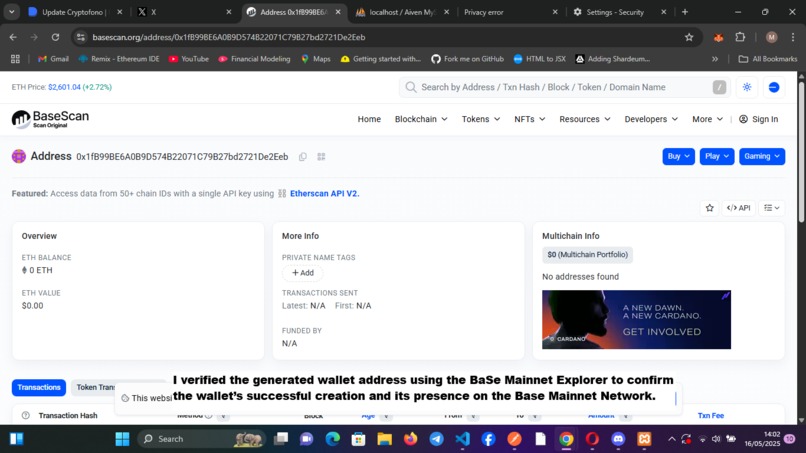Expand the Resources menu
Viewport: 806px width, 453px height.
[x=584, y=119]
